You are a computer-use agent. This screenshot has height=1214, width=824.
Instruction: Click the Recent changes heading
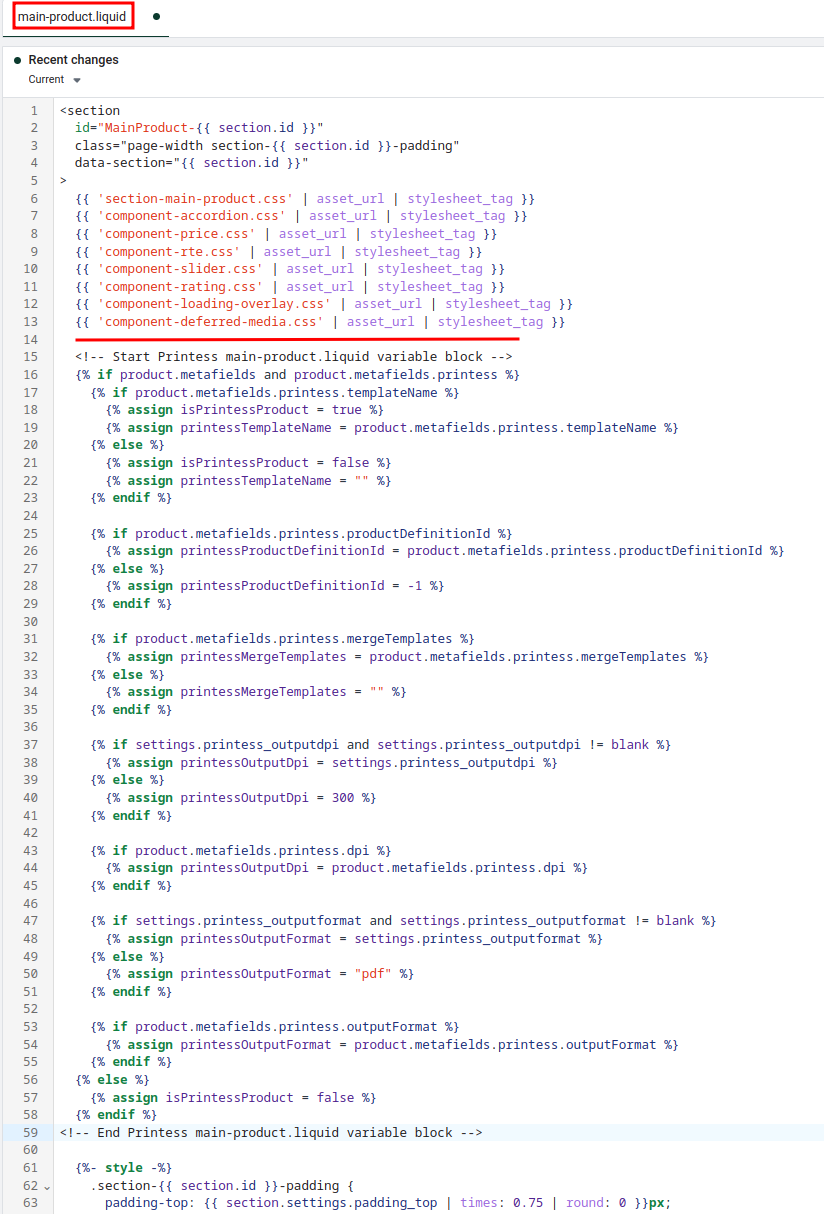(73, 60)
